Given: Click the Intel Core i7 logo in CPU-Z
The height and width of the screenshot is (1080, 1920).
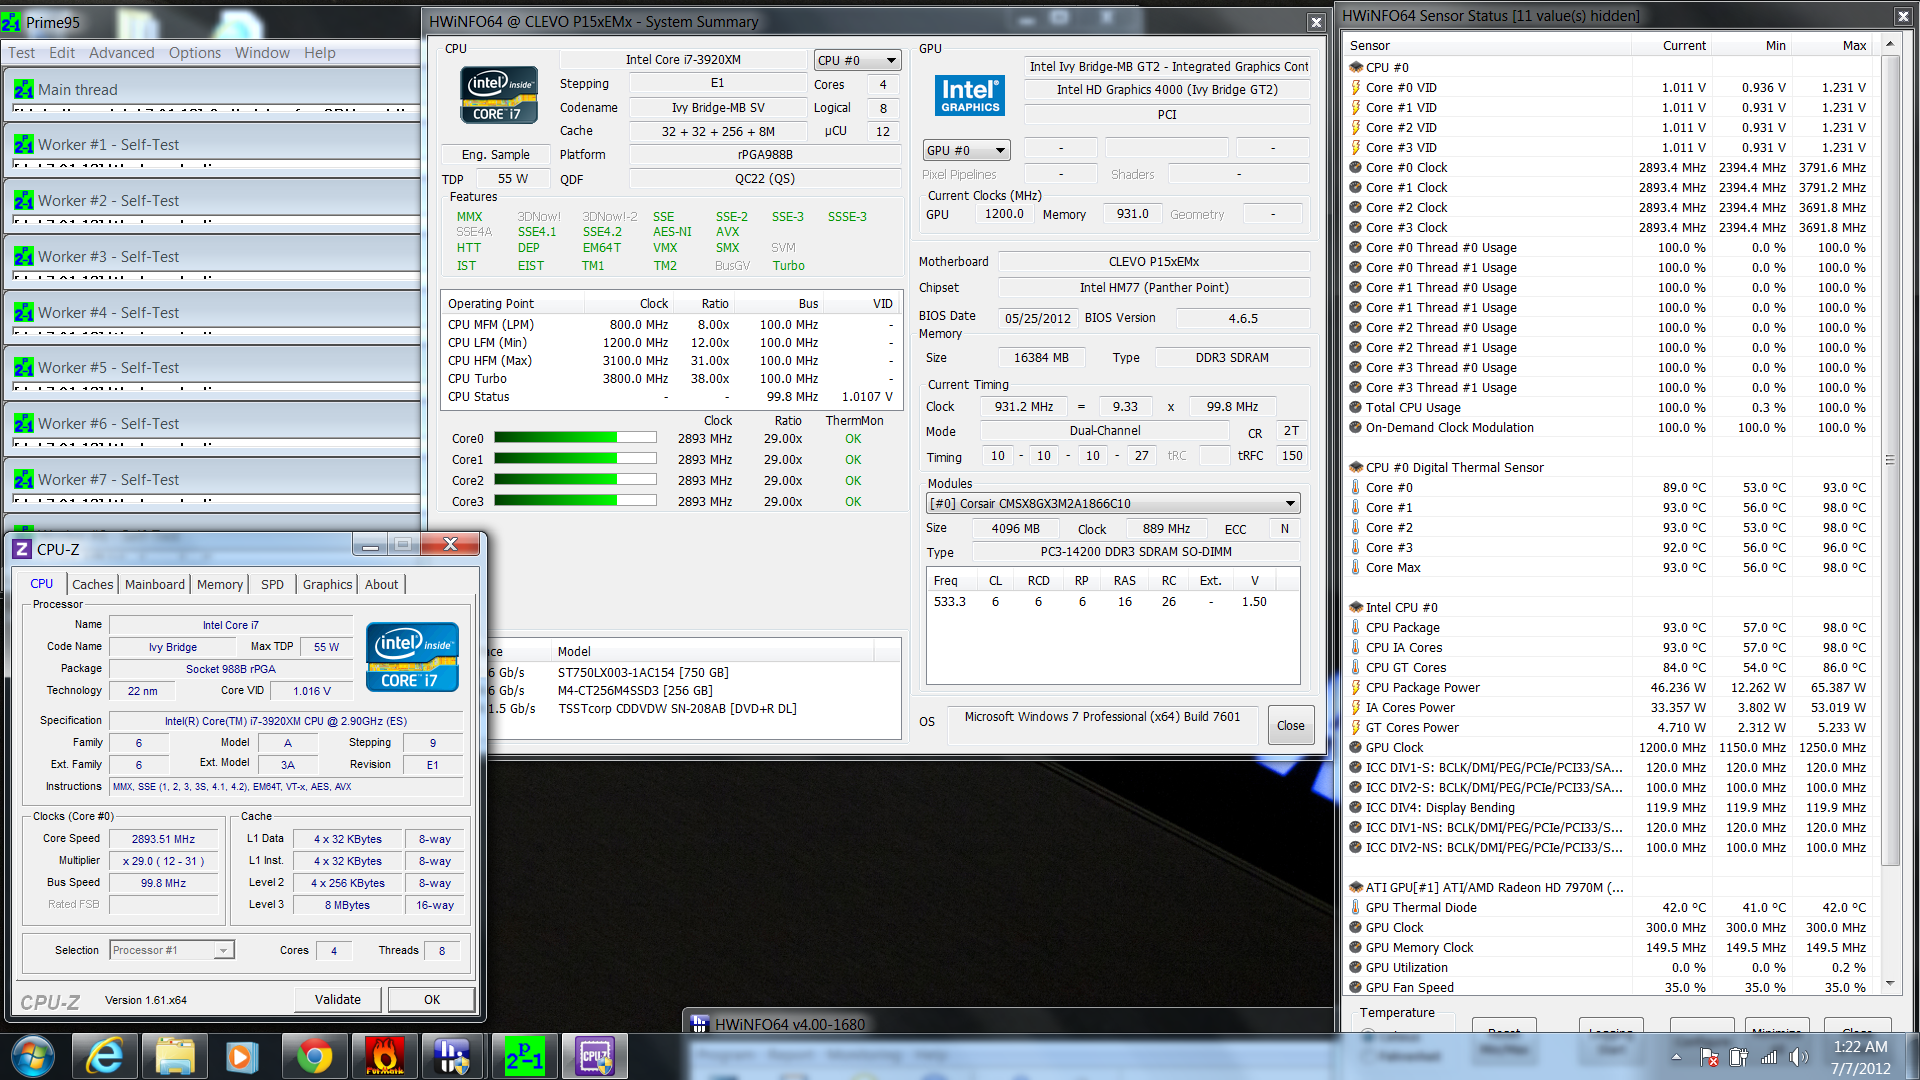Looking at the screenshot, I should (412, 657).
